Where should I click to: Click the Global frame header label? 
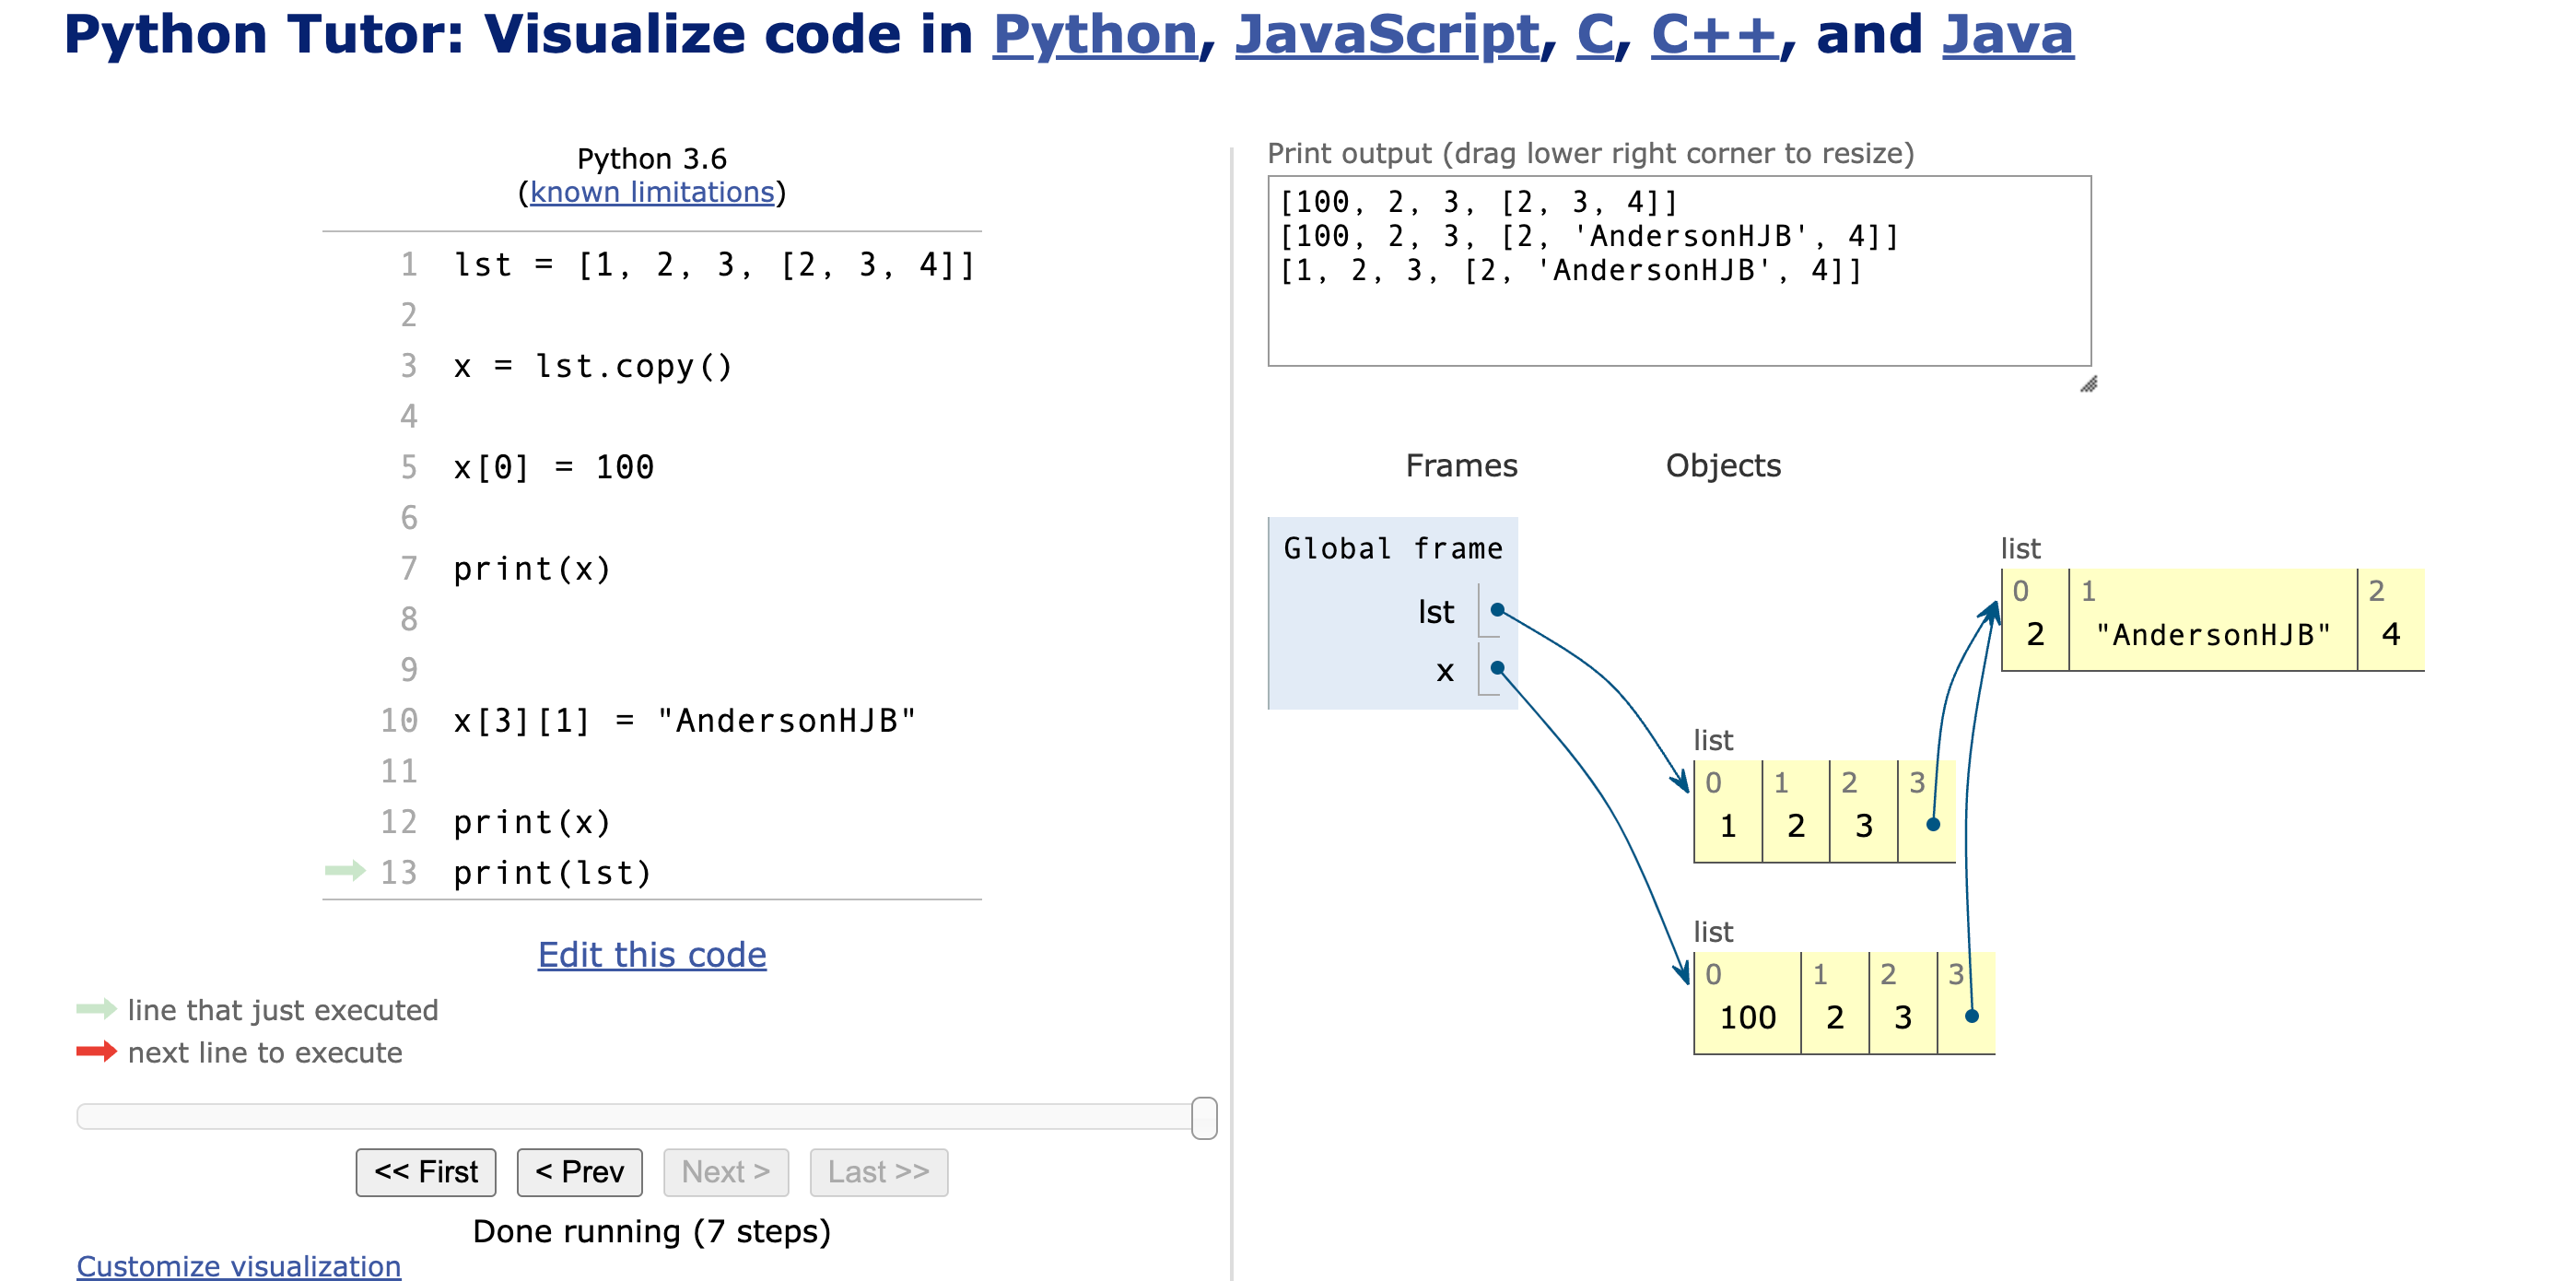coord(1393,548)
